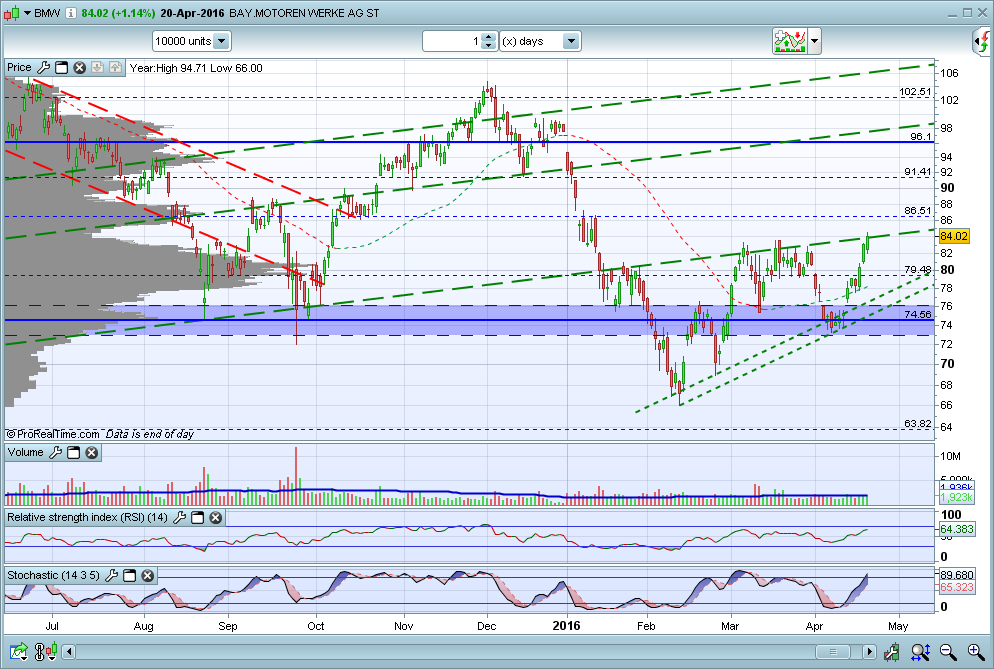Open Stochastic indicator wrench settings
Screen dimensions: 994x669
(x=112, y=575)
